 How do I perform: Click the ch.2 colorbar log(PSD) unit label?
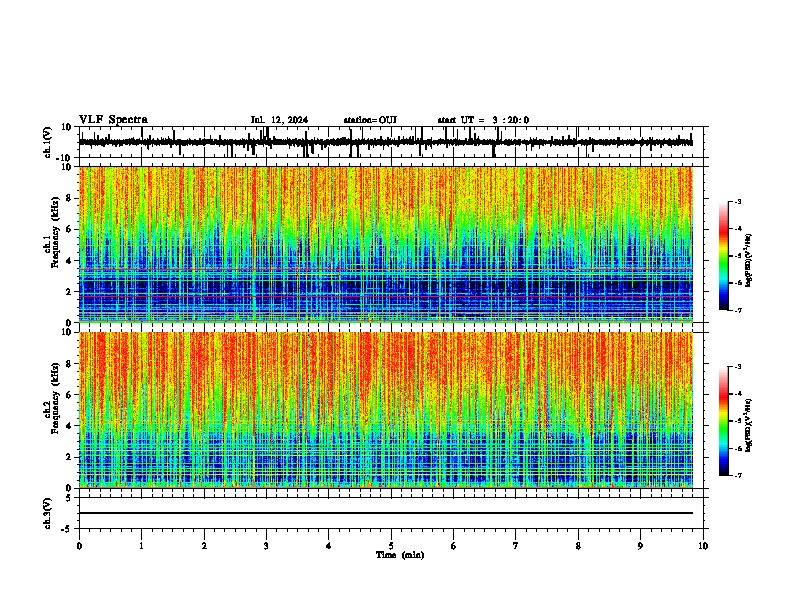(x=748, y=425)
